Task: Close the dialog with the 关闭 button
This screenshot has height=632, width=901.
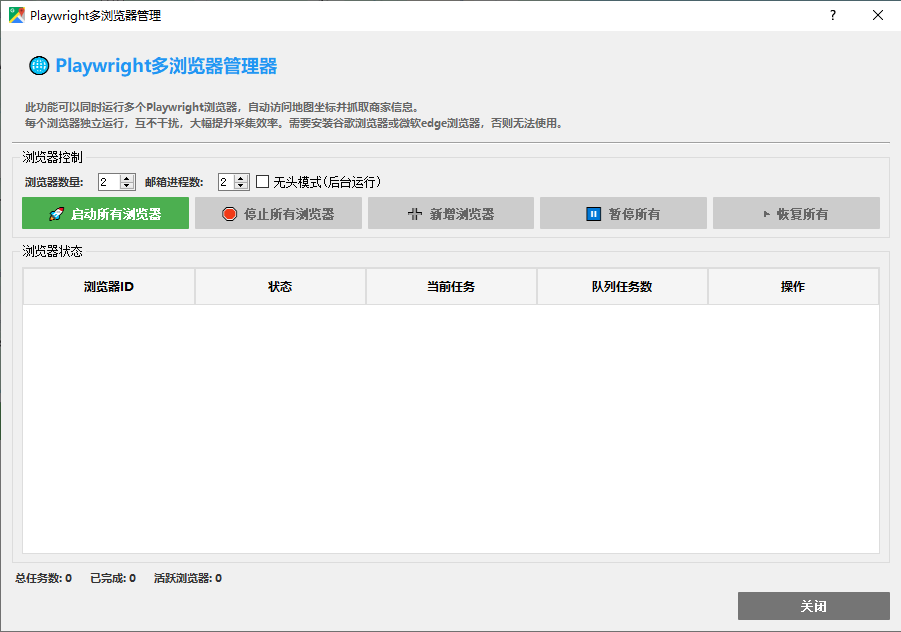Action: pyautogui.click(x=814, y=606)
